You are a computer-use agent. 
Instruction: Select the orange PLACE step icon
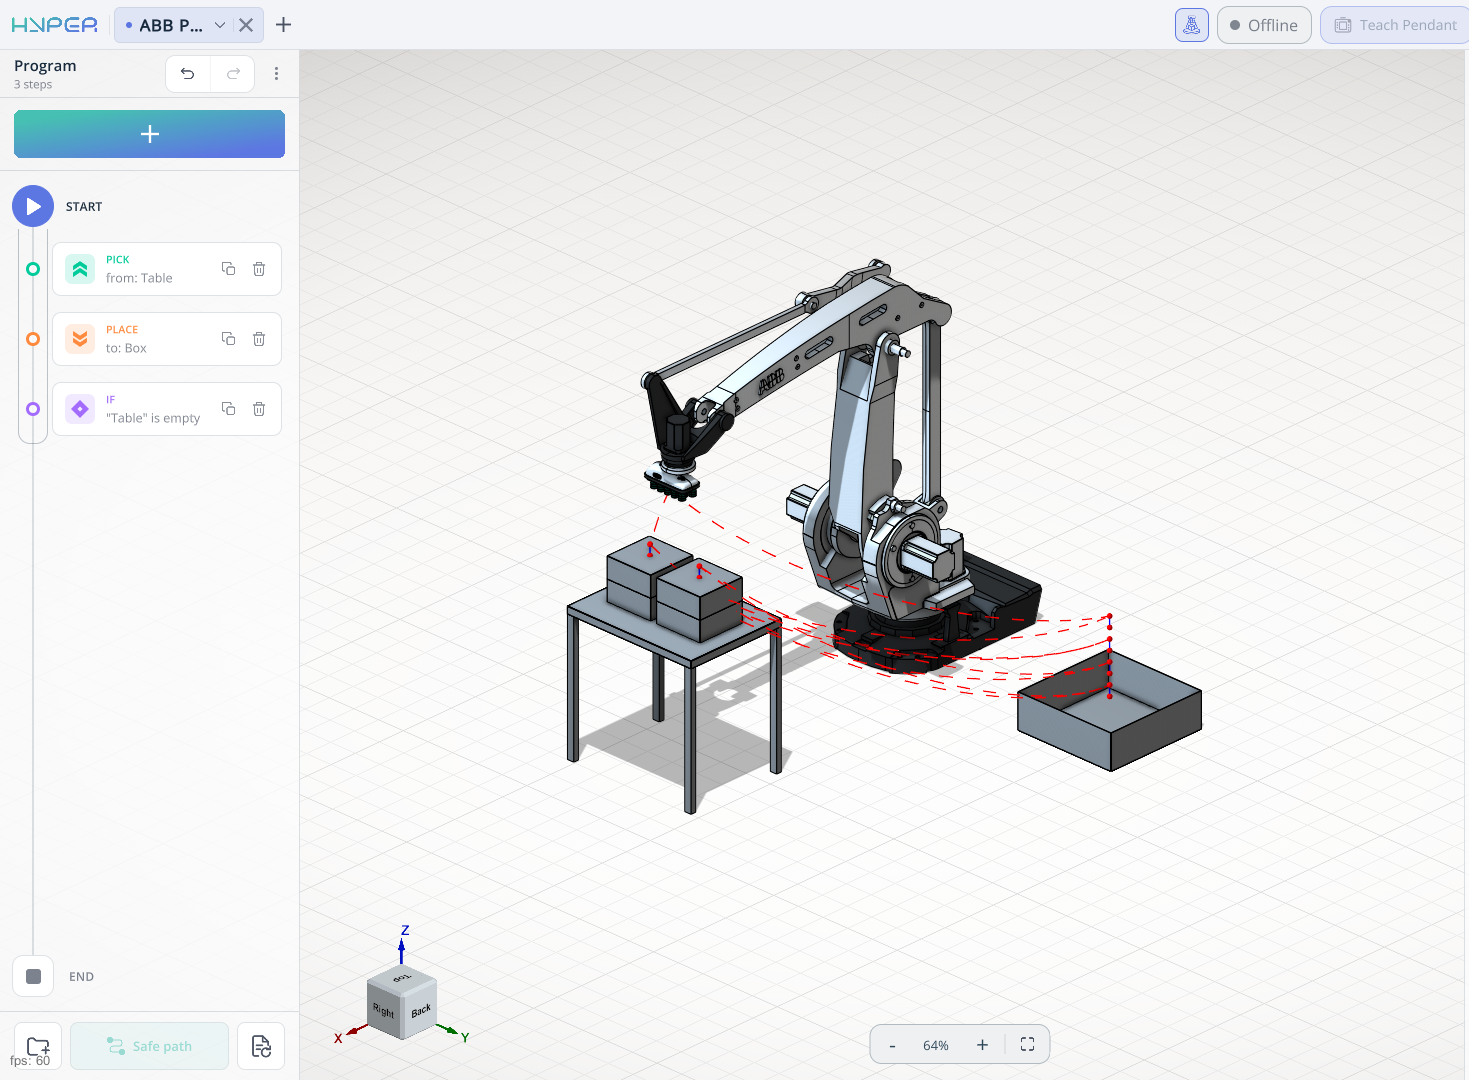80,339
